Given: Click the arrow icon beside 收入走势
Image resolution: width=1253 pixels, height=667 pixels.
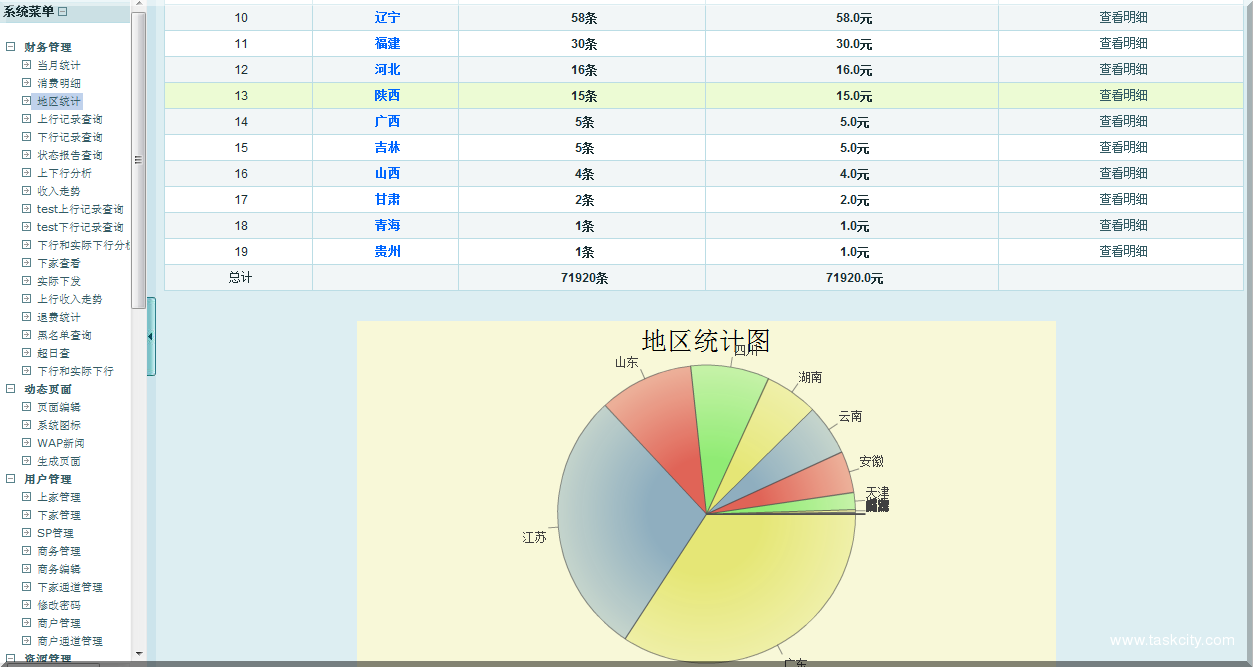Looking at the screenshot, I should coord(27,191).
